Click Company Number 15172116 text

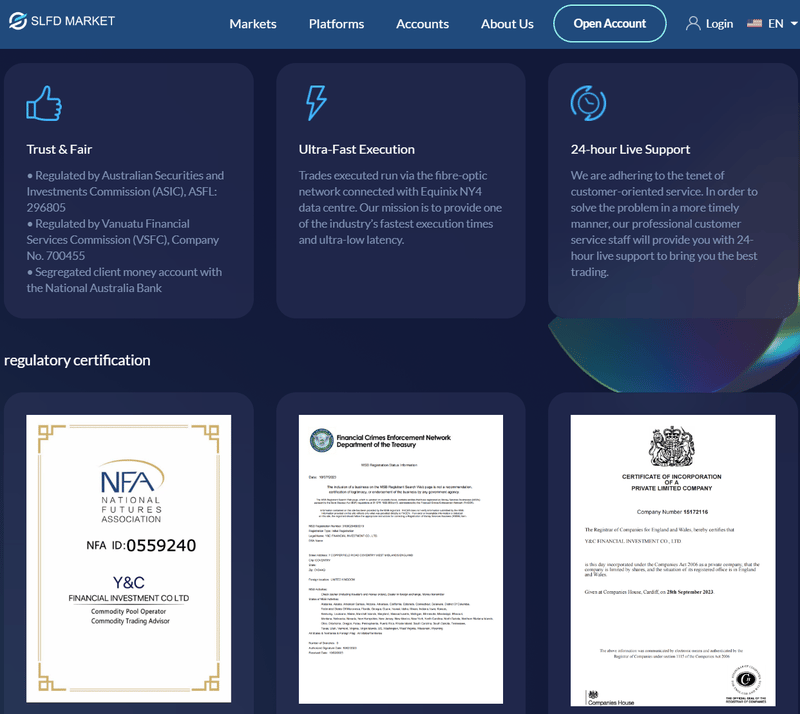point(672,512)
